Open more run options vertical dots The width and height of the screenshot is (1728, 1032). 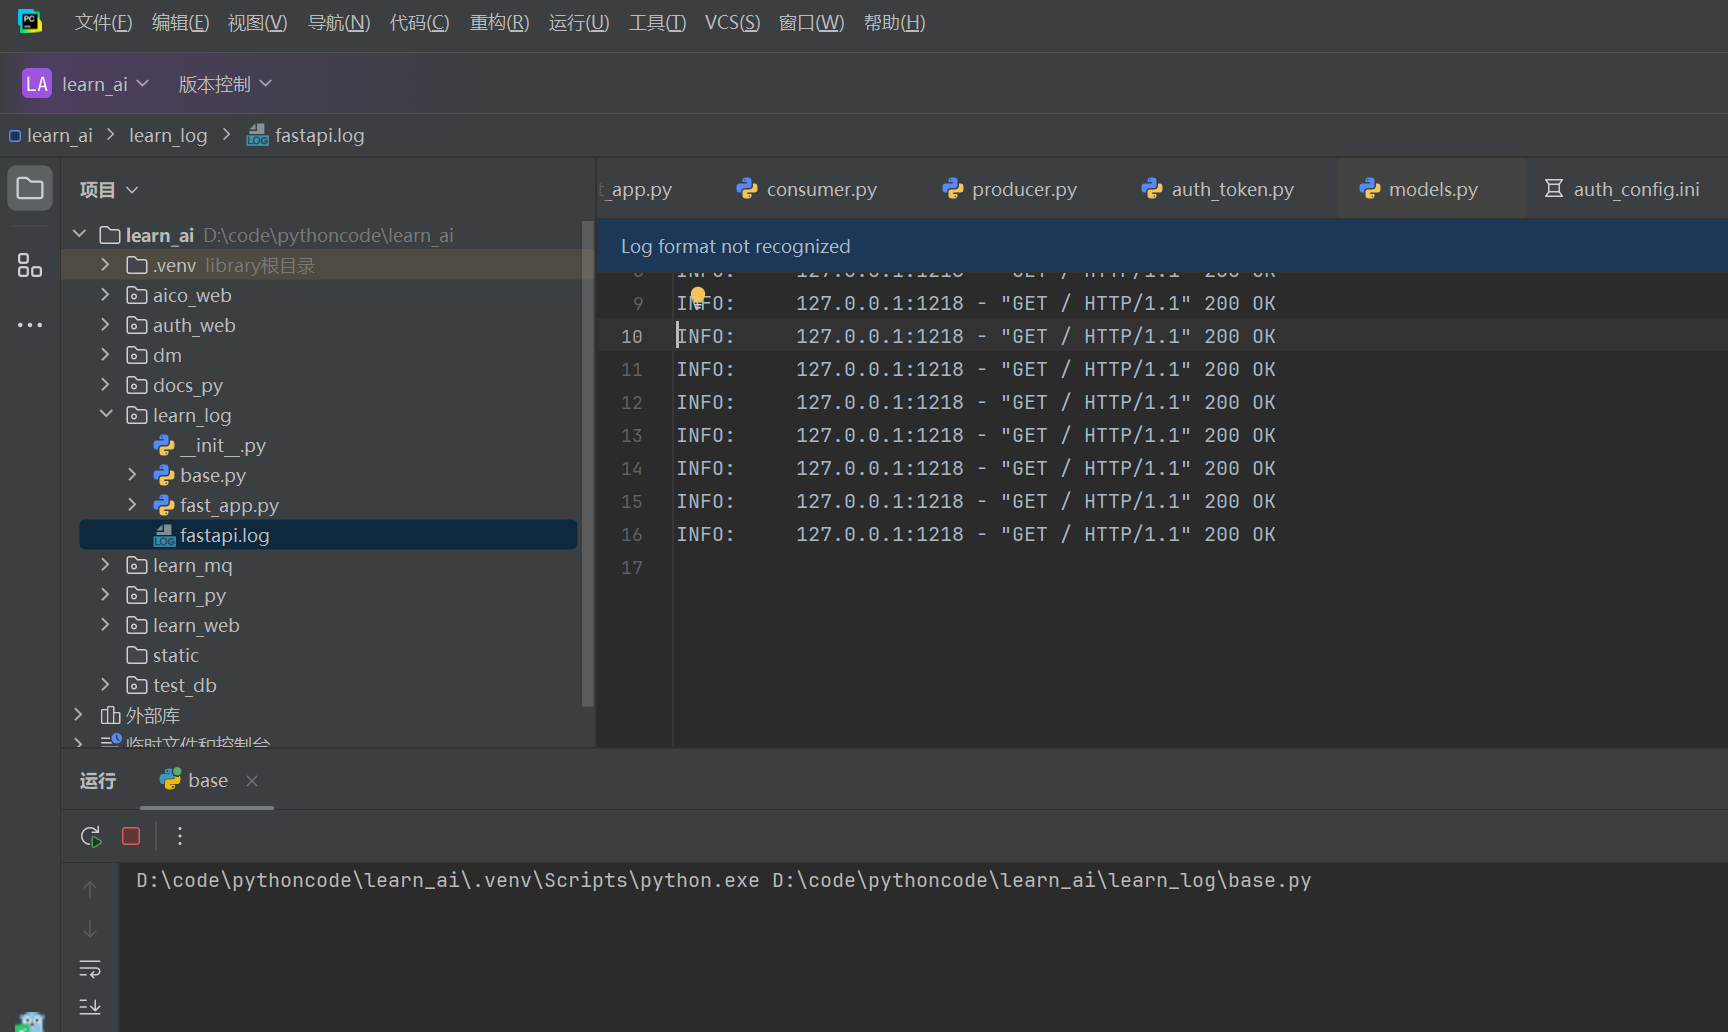[x=180, y=836]
